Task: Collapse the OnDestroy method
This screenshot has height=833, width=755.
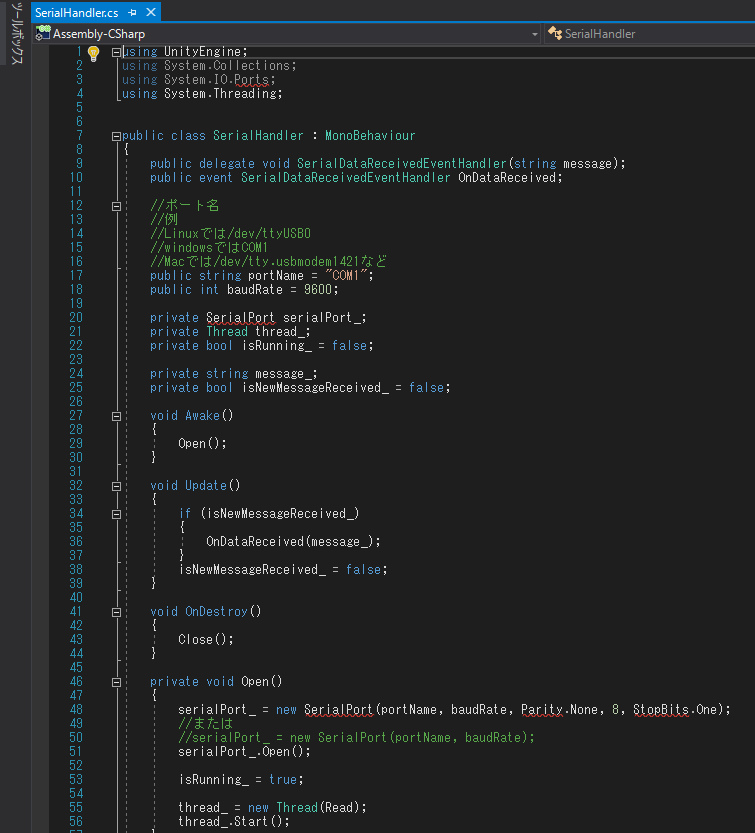Action: pos(117,612)
